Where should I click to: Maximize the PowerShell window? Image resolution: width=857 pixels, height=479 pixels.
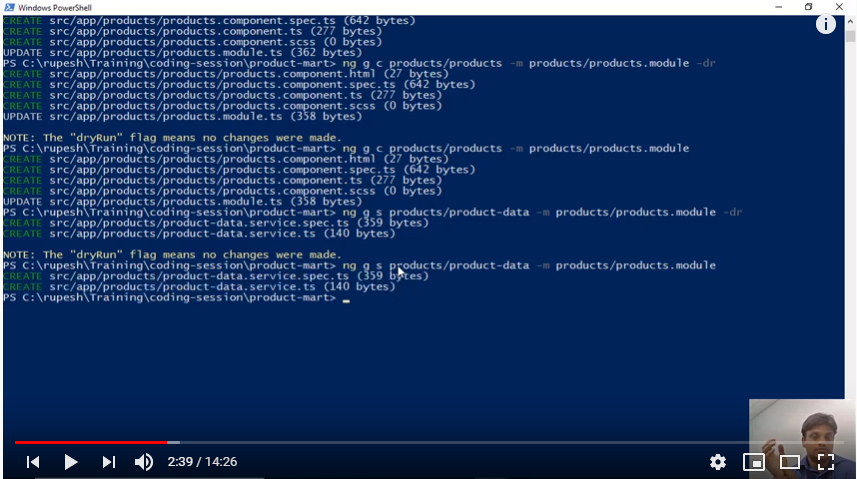808,7
